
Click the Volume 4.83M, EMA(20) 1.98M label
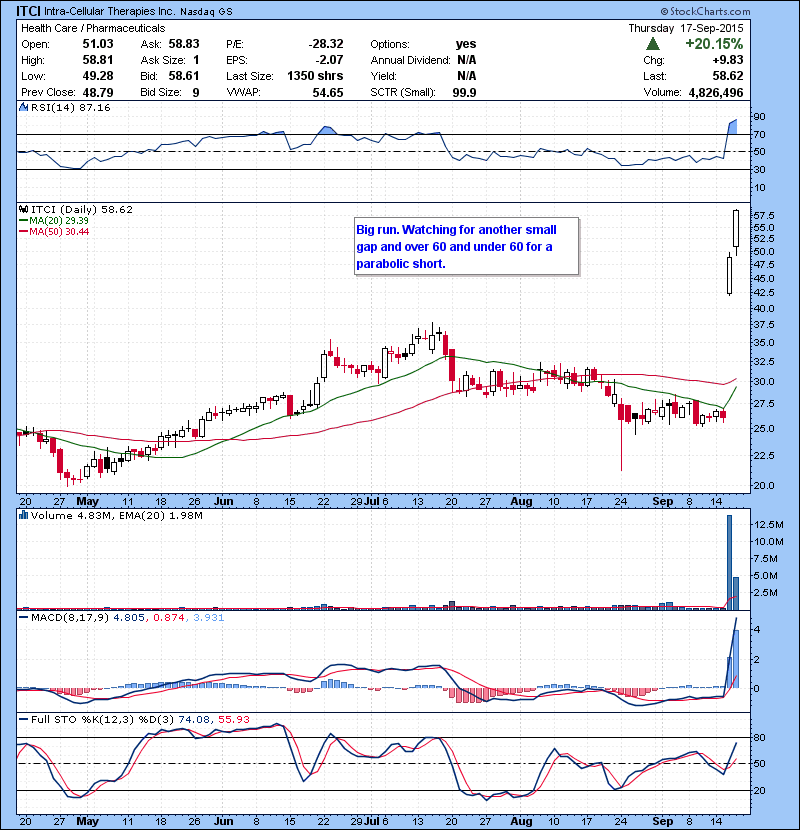point(116,515)
